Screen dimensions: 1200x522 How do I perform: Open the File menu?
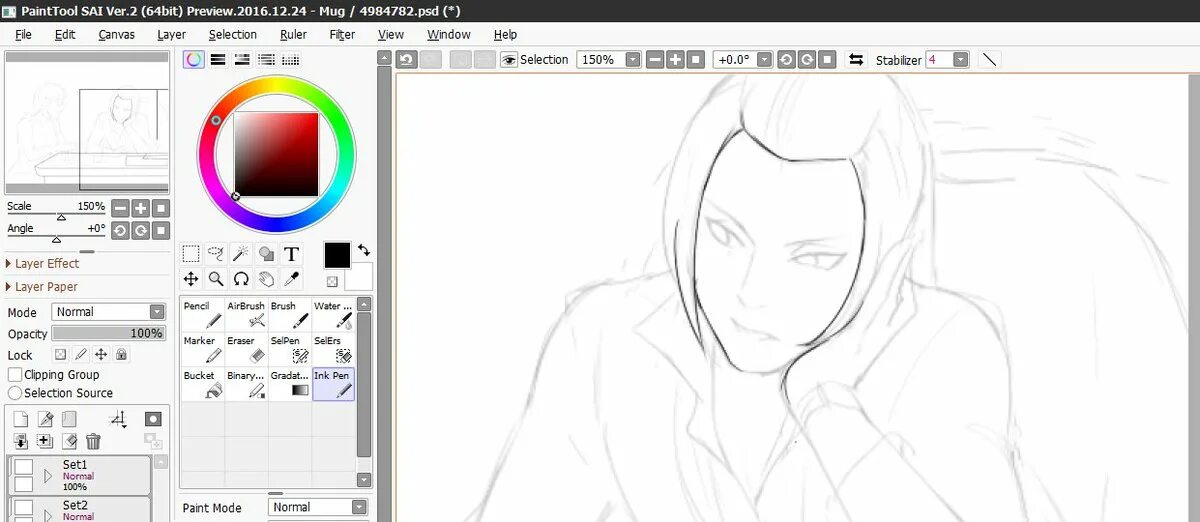point(24,34)
